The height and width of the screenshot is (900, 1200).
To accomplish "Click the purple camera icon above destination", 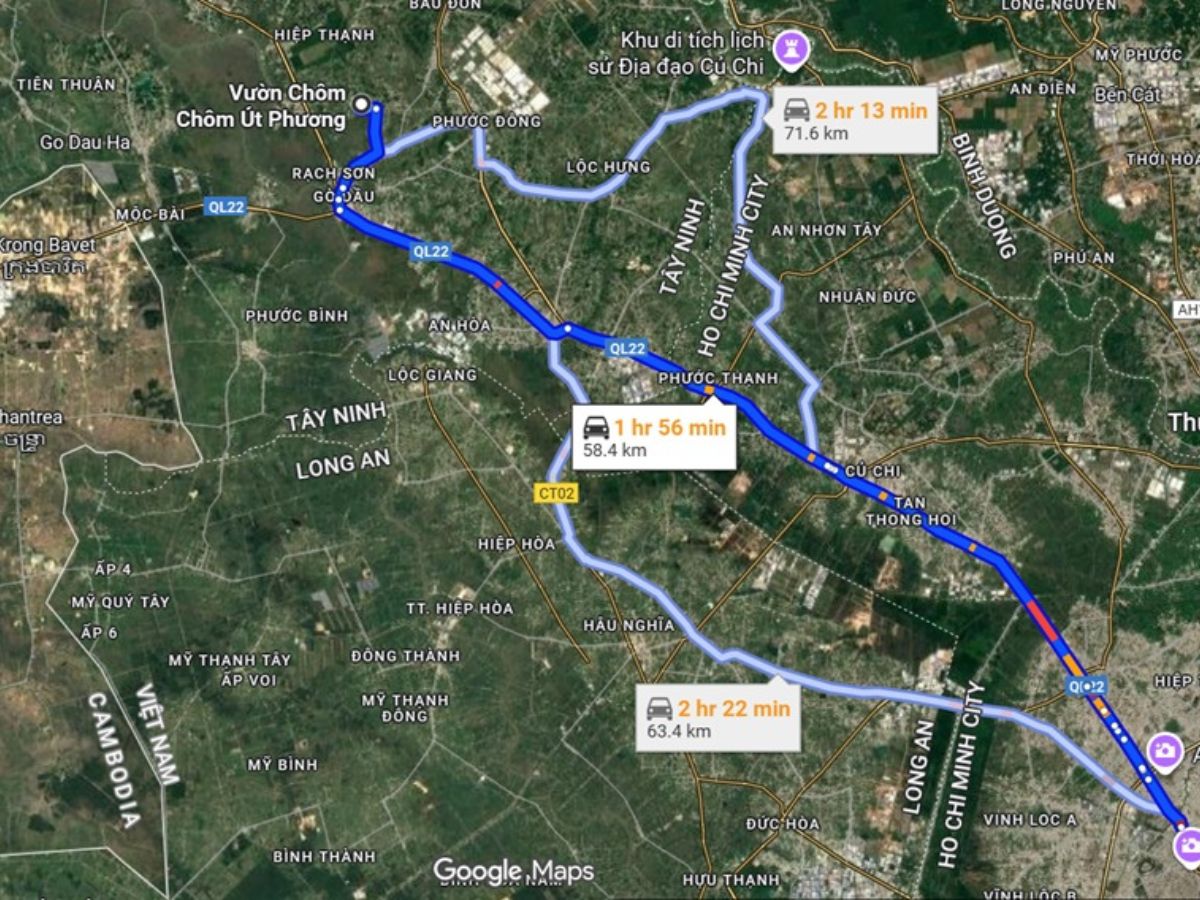I will tap(1165, 751).
